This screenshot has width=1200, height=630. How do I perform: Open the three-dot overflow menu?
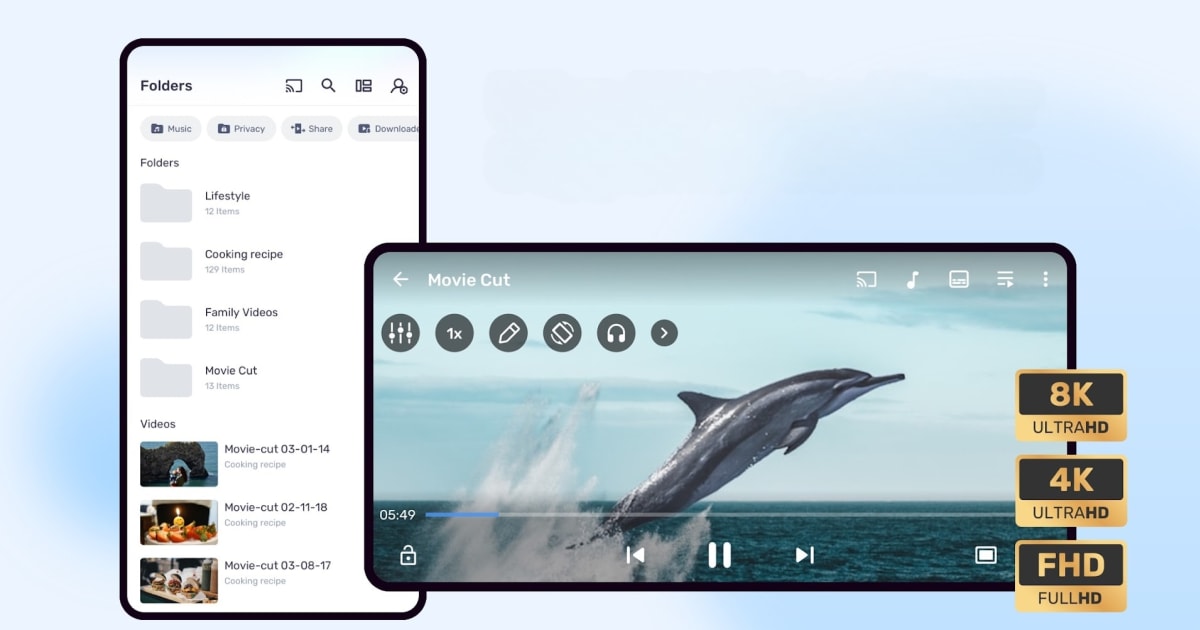[x=1044, y=279]
